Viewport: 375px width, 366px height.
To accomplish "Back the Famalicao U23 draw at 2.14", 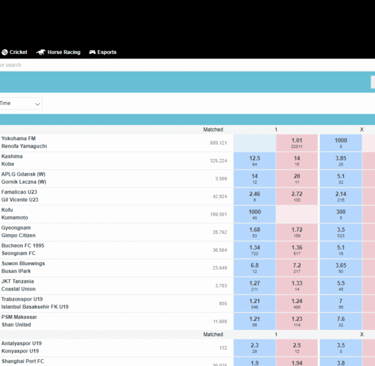I will point(341,196).
